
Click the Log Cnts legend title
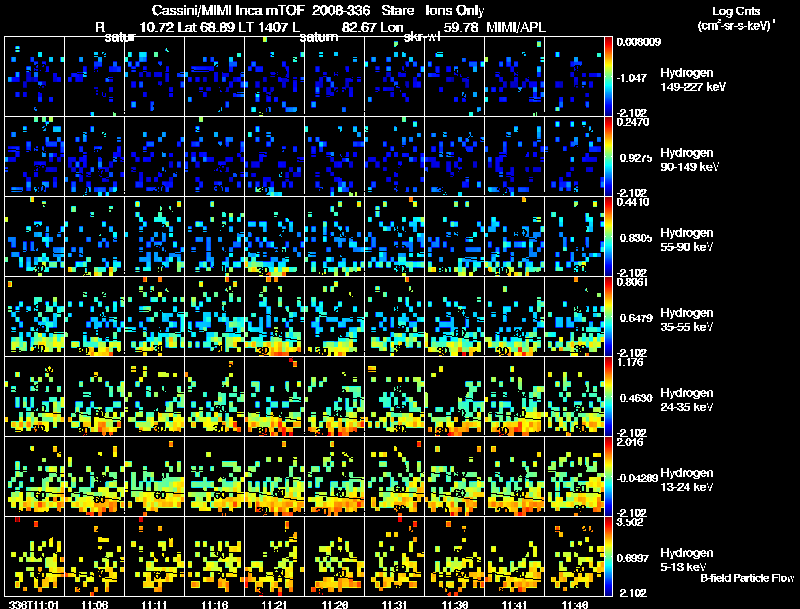[x=736, y=11]
